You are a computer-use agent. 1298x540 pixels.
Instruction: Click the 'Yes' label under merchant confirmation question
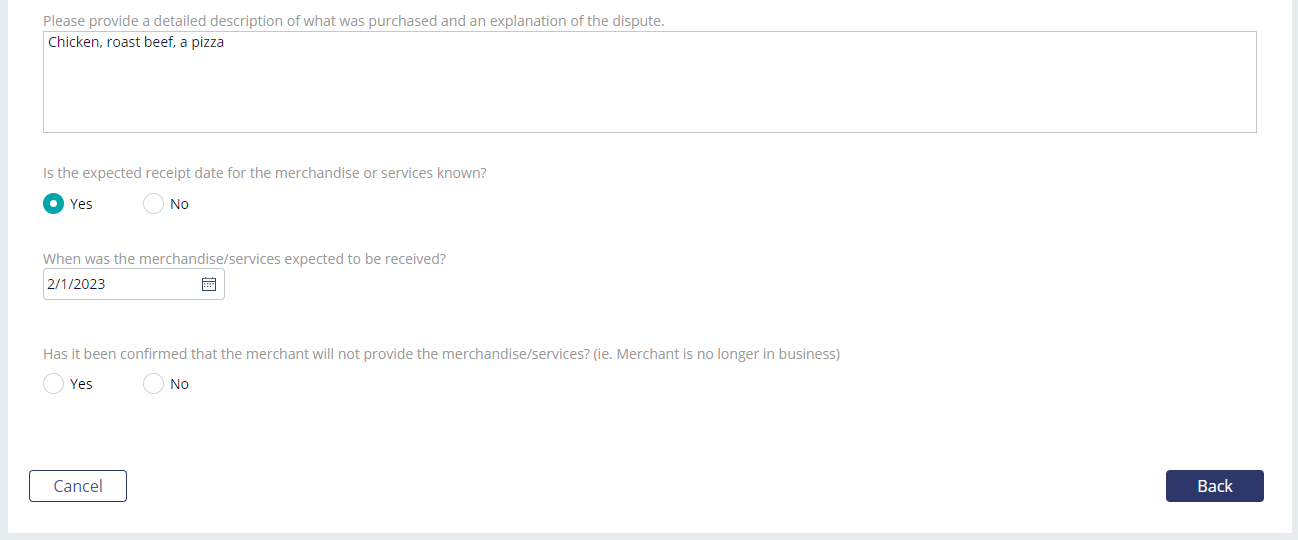point(81,384)
